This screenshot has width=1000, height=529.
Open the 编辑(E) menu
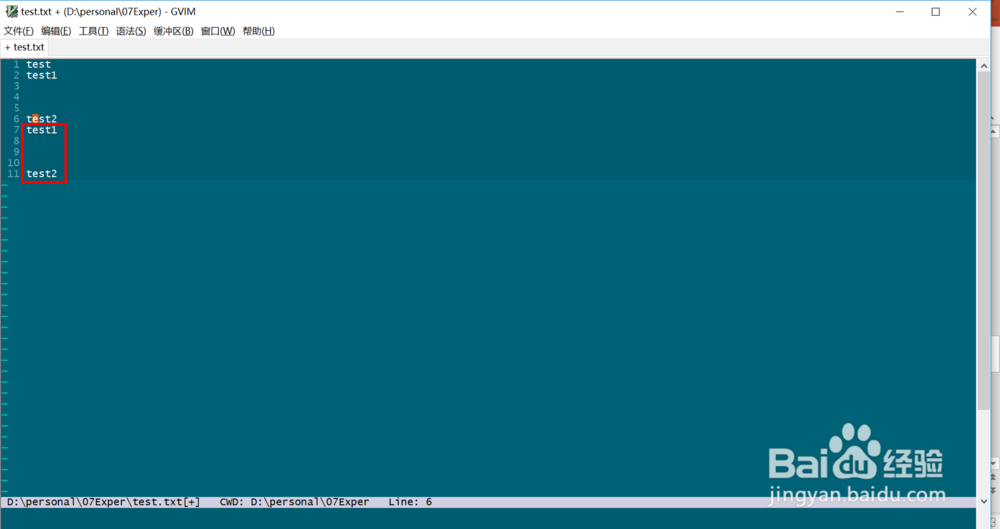(56, 31)
